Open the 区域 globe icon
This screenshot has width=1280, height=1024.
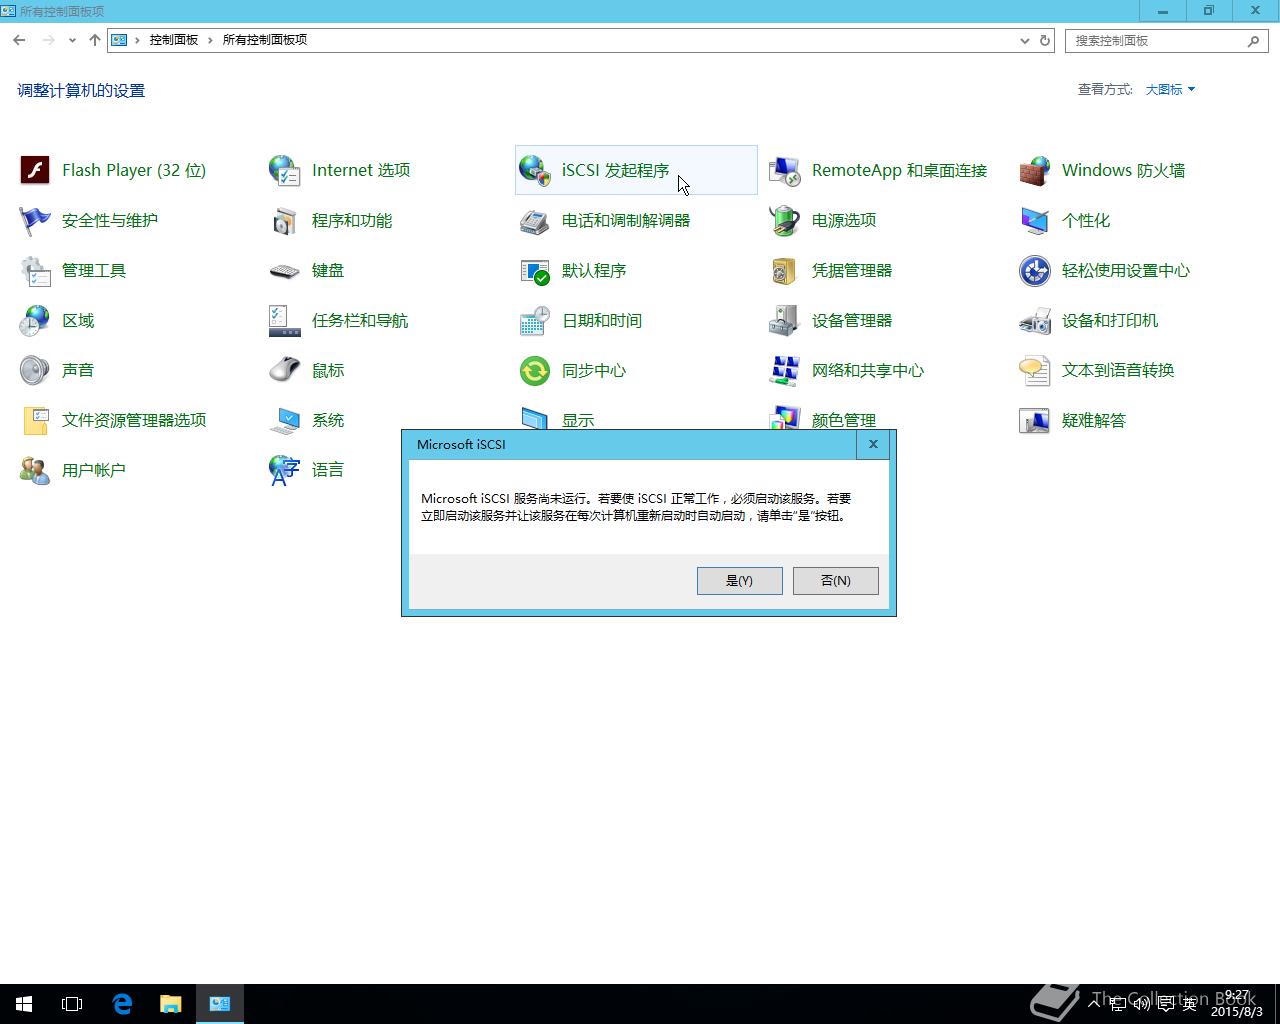35,320
